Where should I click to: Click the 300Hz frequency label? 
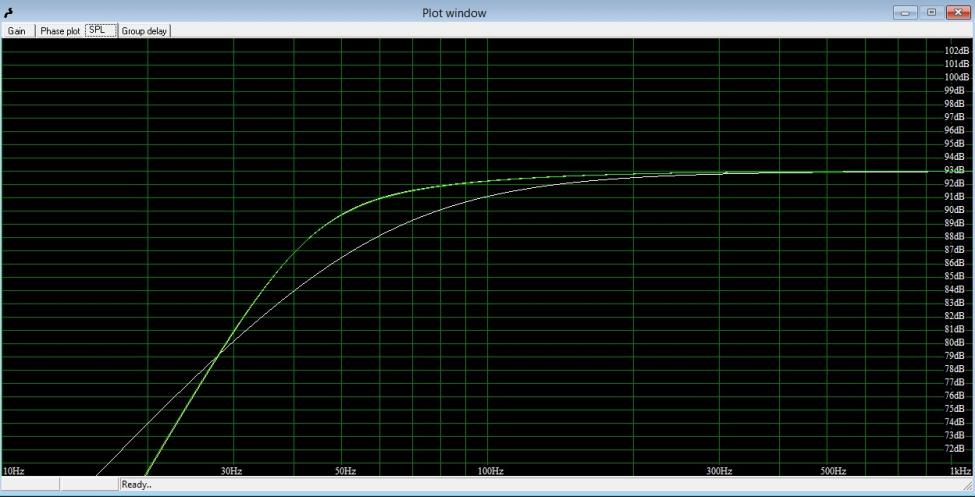(x=719, y=471)
